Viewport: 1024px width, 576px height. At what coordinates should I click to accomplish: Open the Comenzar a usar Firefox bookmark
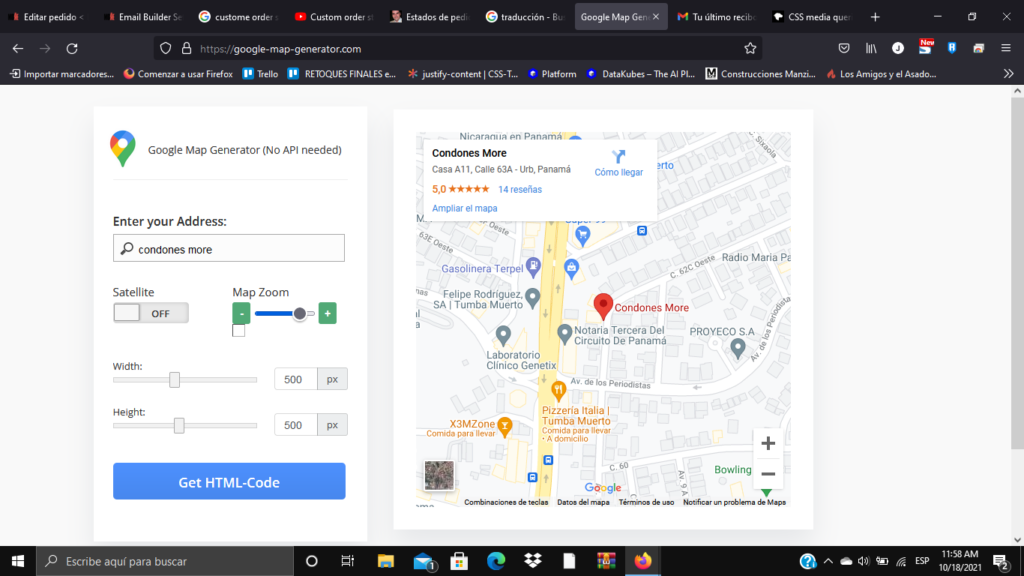pyautogui.click(x=178, y=74)
